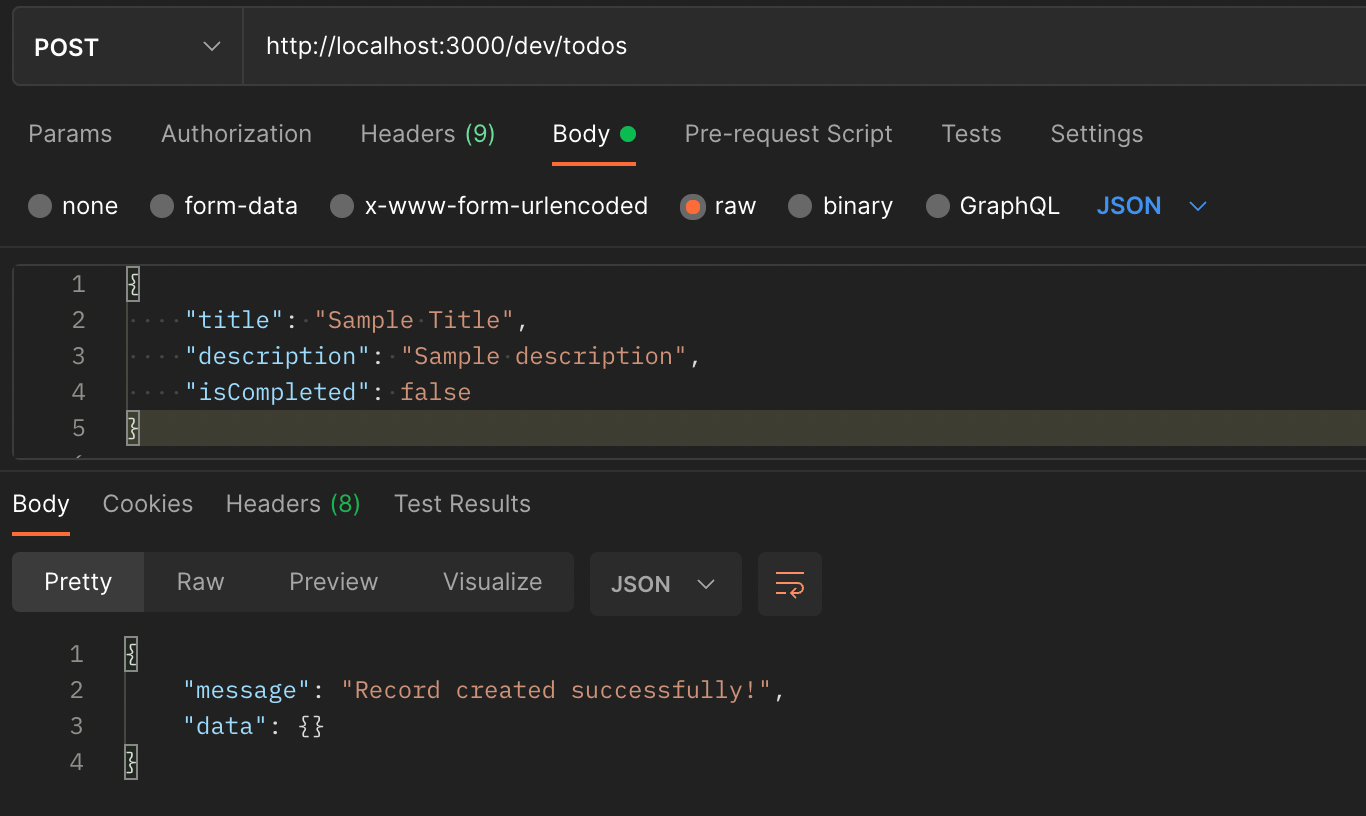Viewport: 1366px width, 816px height.
Task: Toggle word wrap icon in response
Action: point(790,584)
